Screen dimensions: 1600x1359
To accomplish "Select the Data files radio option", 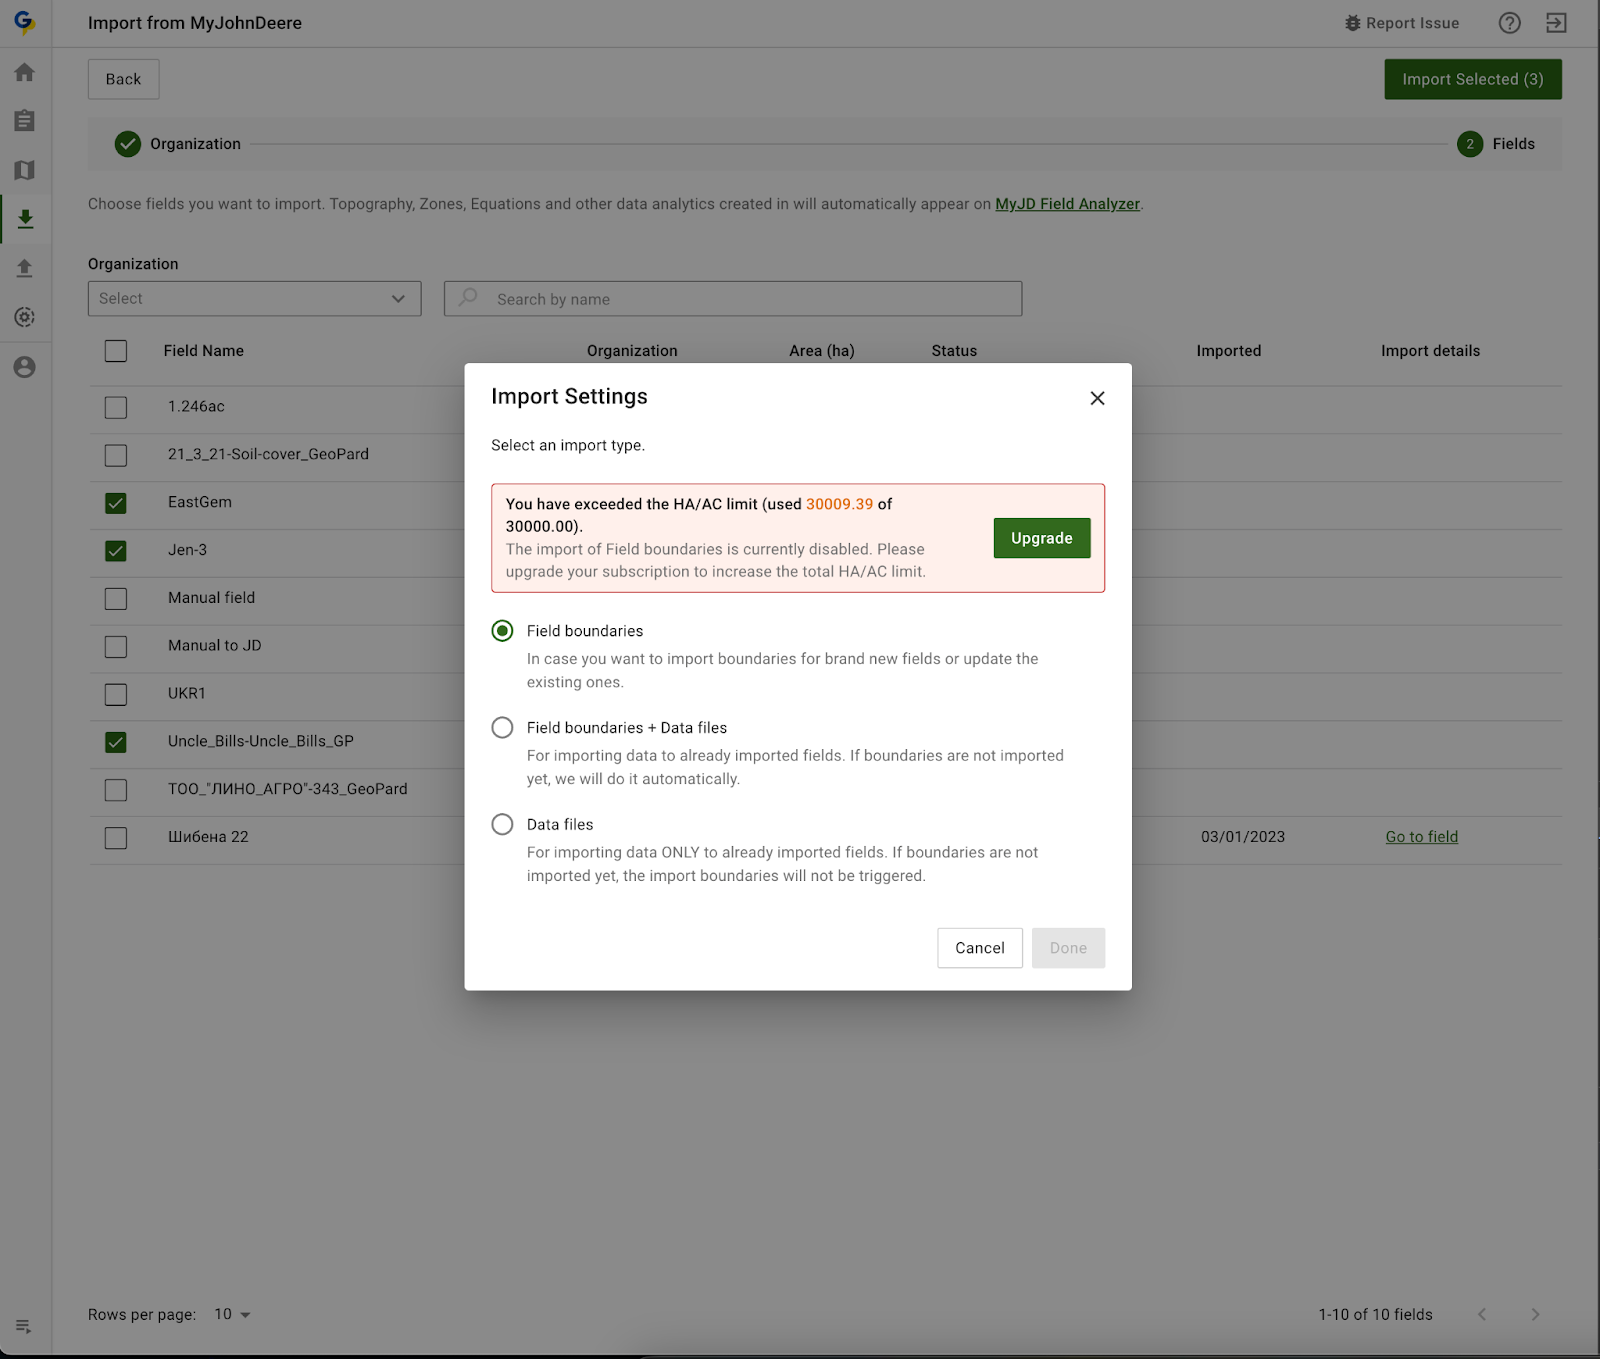I will click(502, 824).
